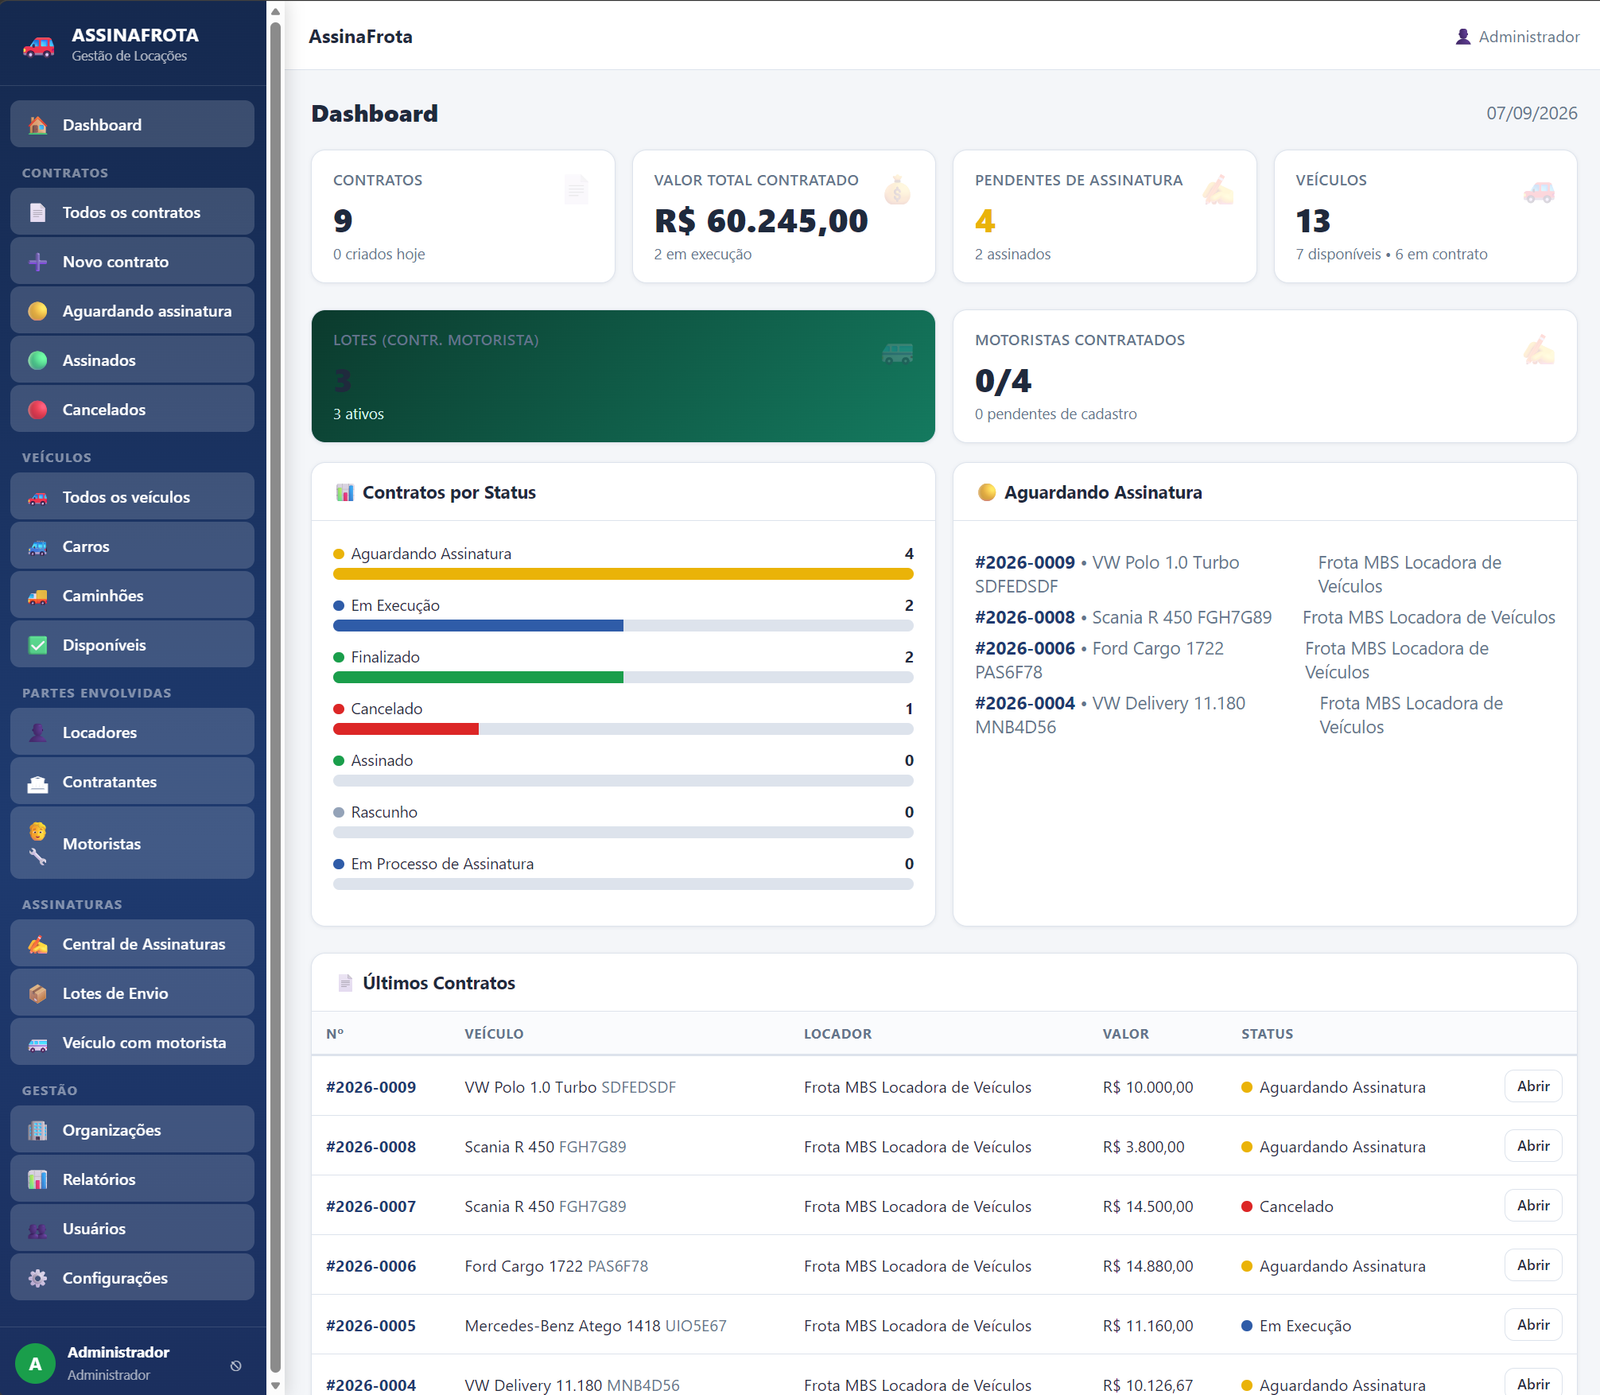The width and height of the screenshot is (1600, 1395).
Task: Click the box icon beside Lotes de Envio
Action: click(x=38, y=993)
